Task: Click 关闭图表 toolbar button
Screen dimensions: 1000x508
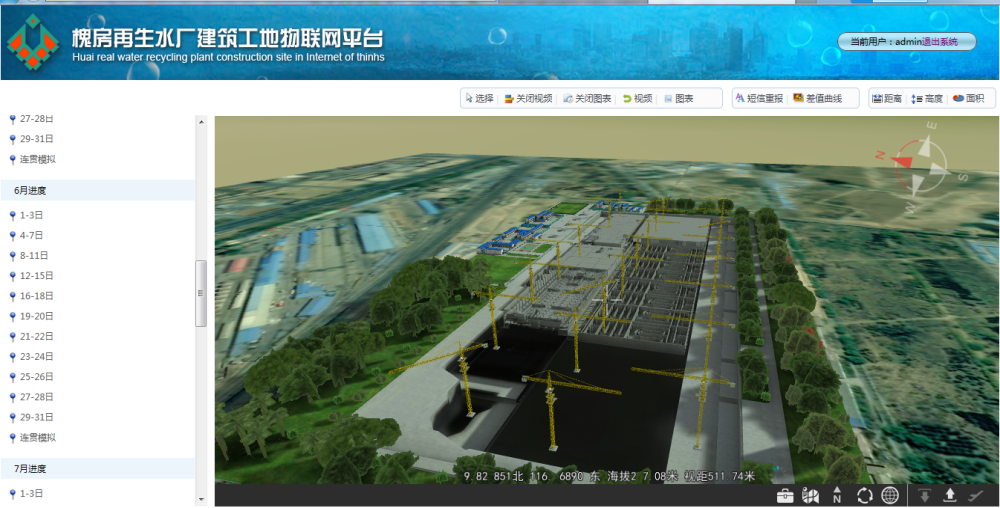Action: 588,99
